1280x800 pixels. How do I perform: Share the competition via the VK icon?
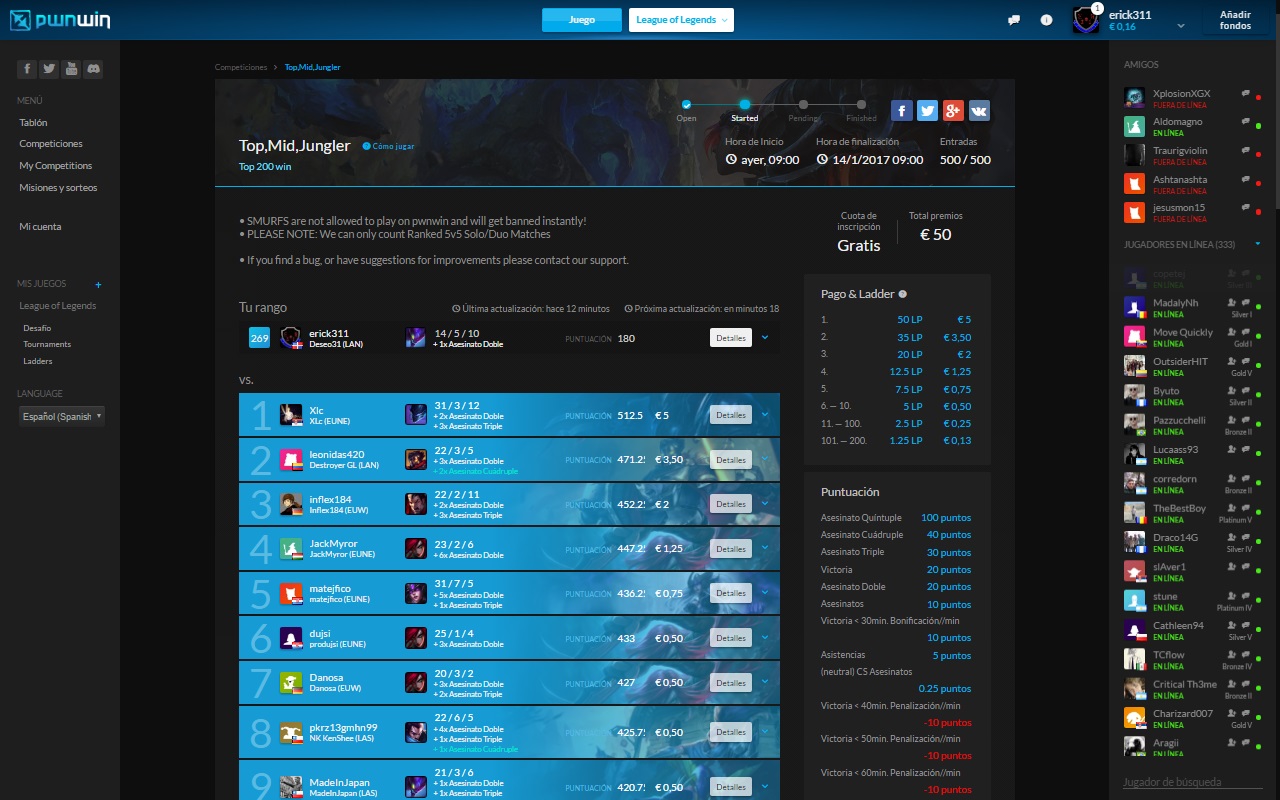[x=979, y=110]
